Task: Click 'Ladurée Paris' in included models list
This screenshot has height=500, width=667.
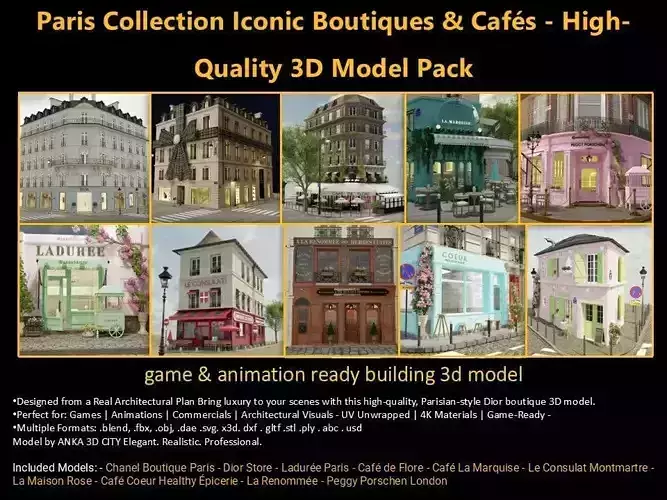Action: [315, 468]
